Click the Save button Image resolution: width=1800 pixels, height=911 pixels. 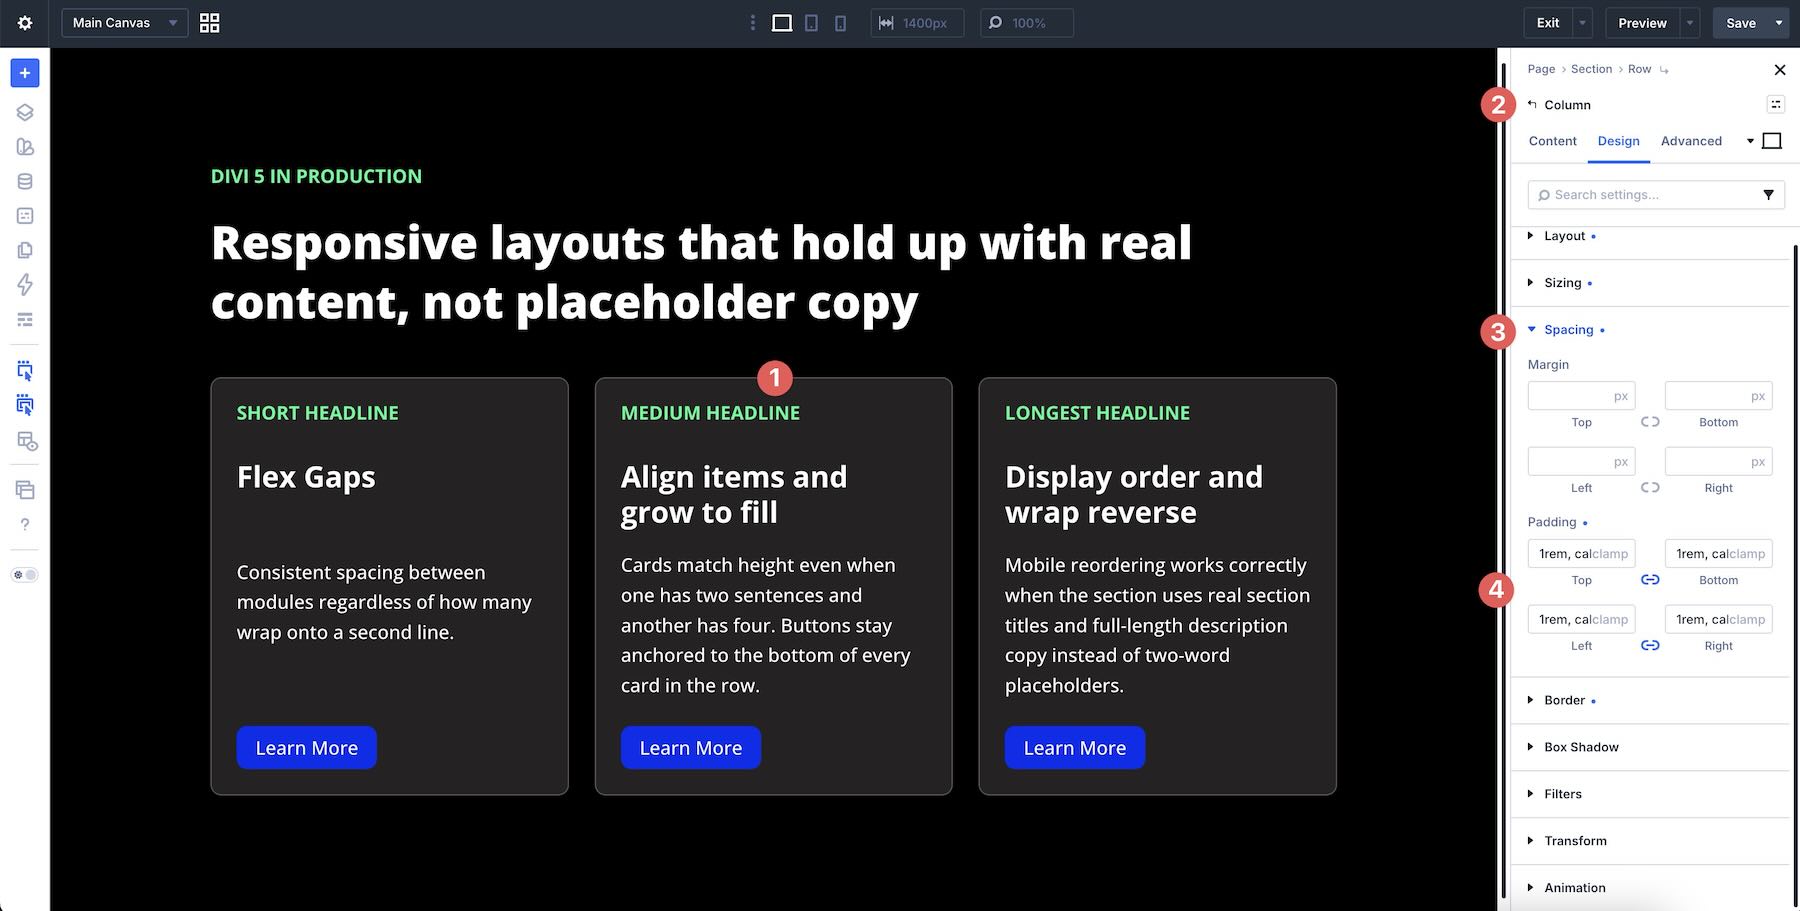(1740, 23)
